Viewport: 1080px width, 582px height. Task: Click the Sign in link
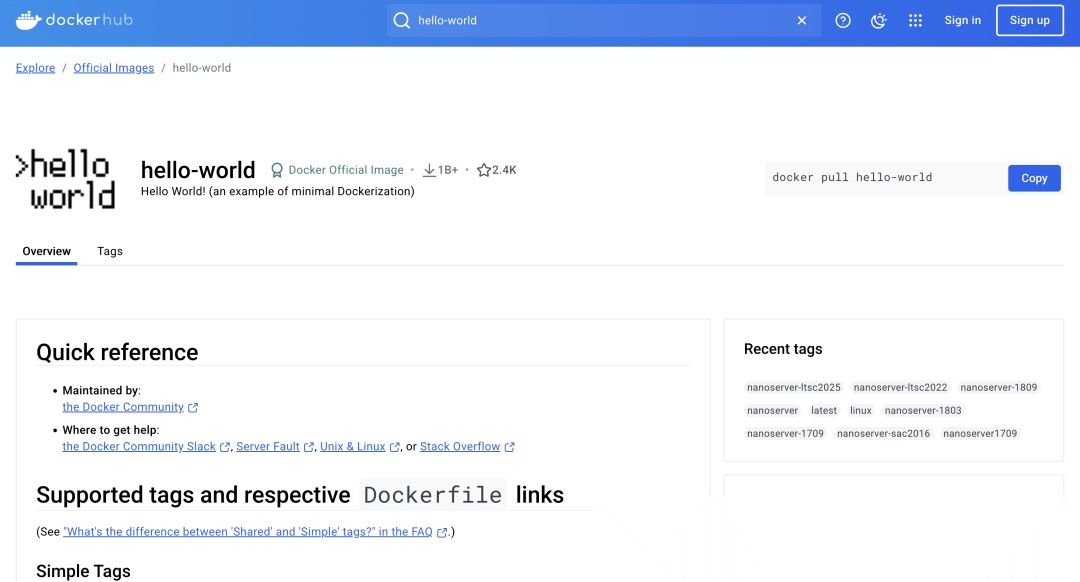[x=962, y=21]
